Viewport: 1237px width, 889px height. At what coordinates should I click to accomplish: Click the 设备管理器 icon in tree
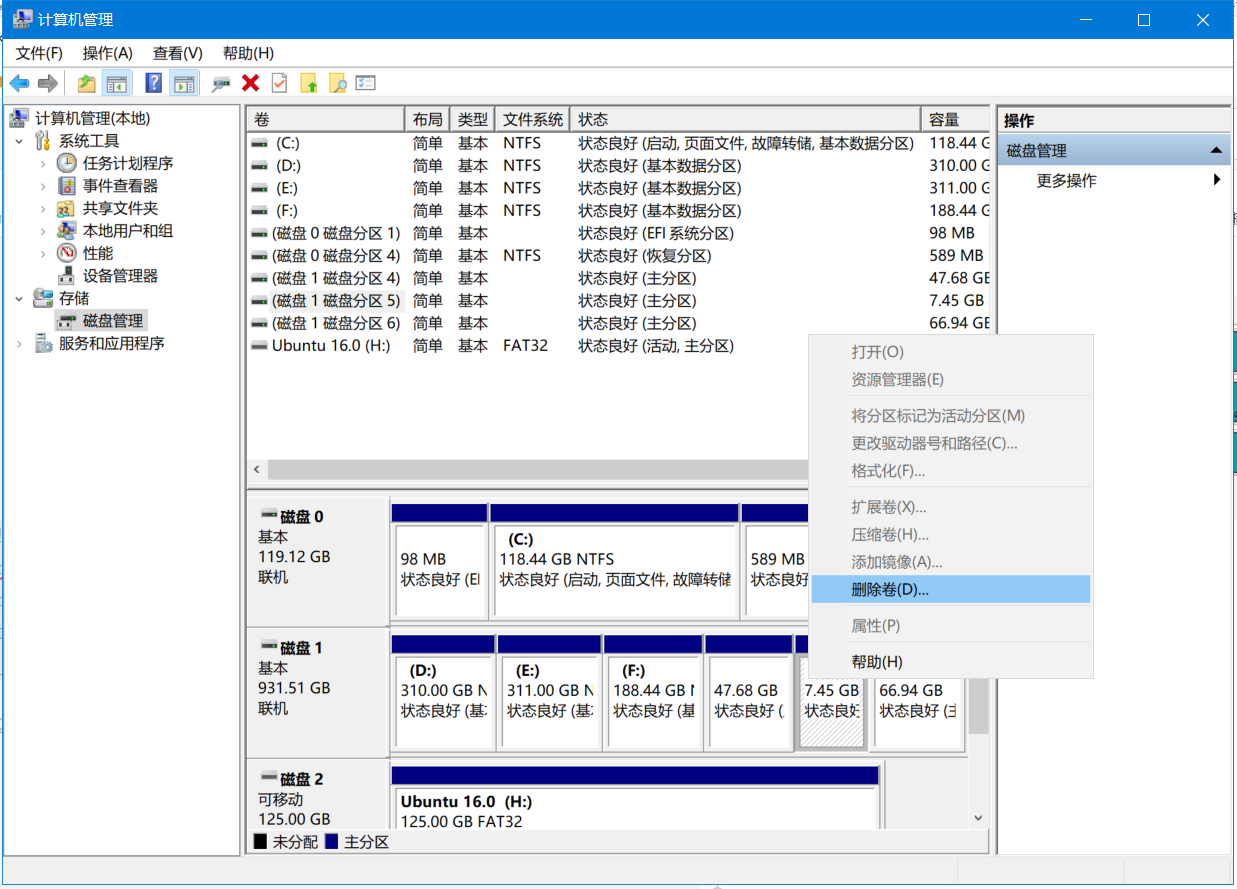click(67, 276)
